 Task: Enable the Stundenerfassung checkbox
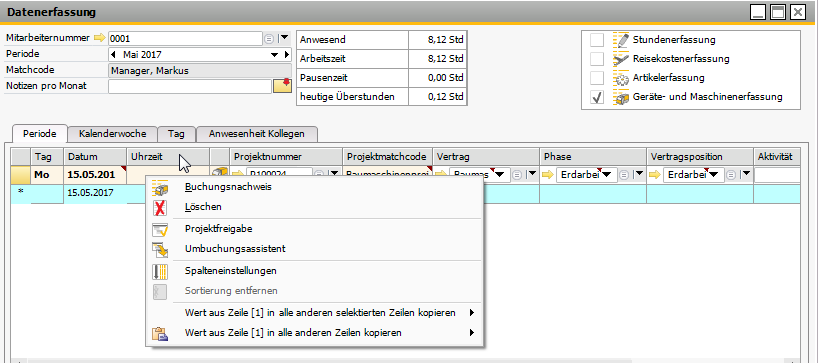[597, 40]
